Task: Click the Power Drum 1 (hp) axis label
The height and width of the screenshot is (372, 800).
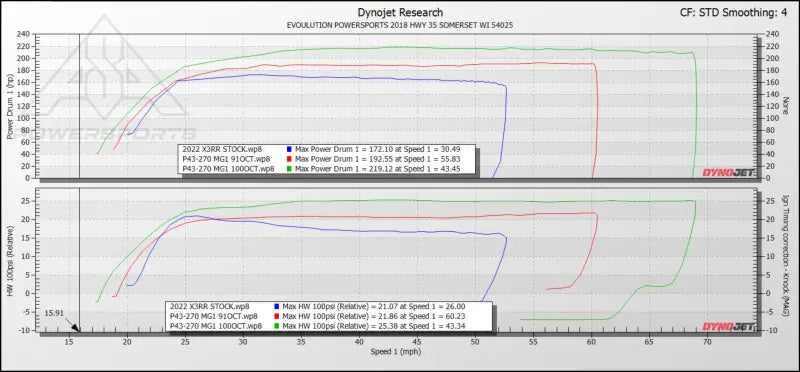Action: 10,106
